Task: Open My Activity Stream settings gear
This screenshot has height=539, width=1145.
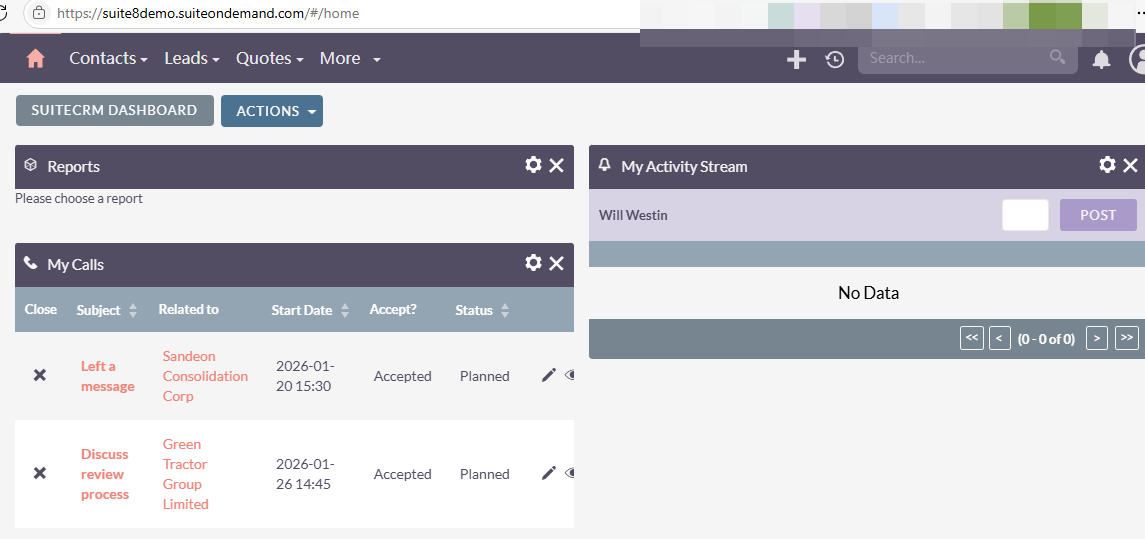Action: click(1107, 165)
